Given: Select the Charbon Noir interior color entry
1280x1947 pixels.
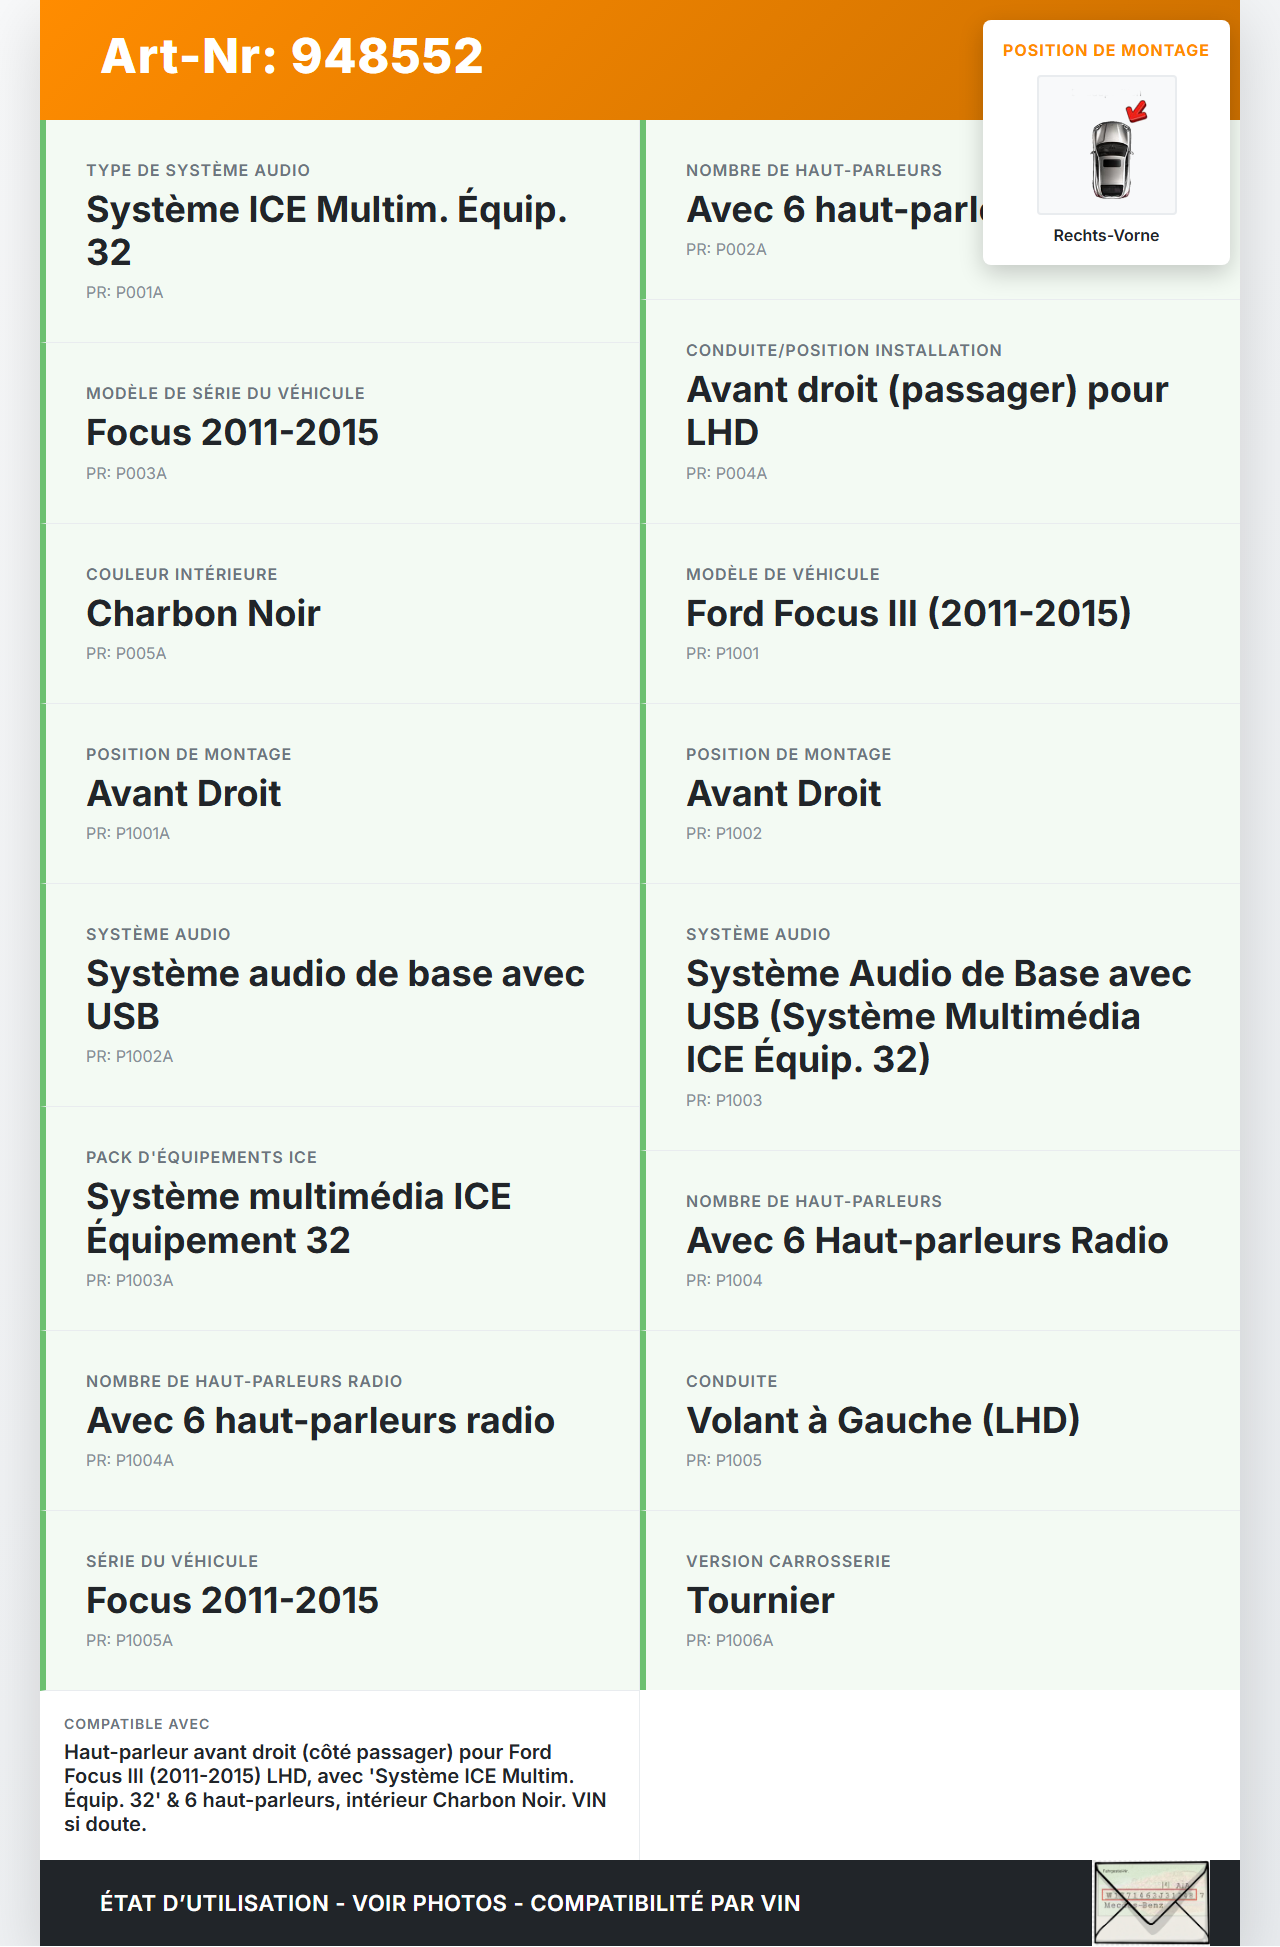Looking at the screenshot, I should (x=203, y=614).
